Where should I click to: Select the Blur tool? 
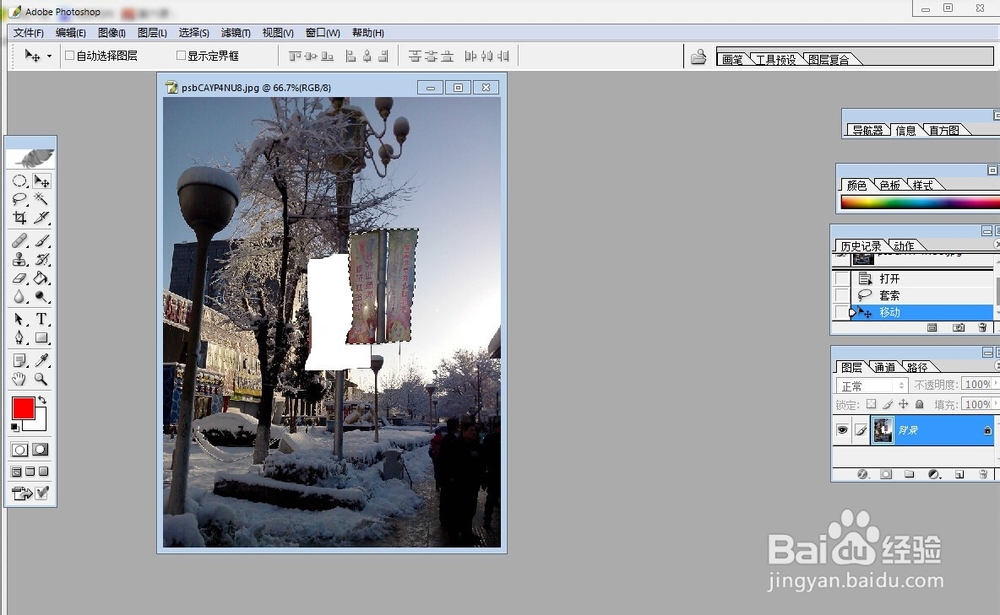pyautogui.click(x=20, y=296)
